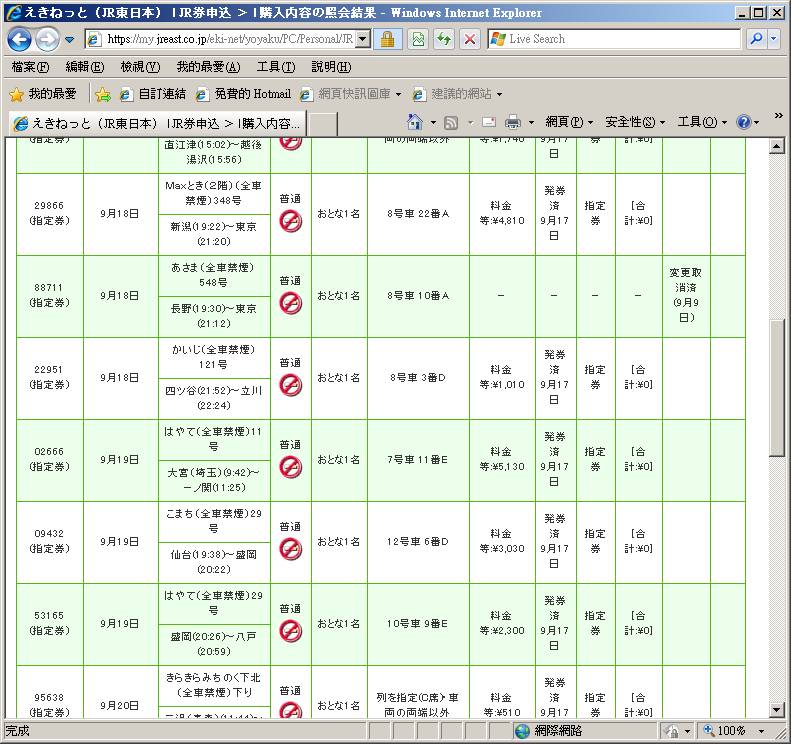Click the compatibility view icon
The image size is (791, 744).
[x=418, y=39]
